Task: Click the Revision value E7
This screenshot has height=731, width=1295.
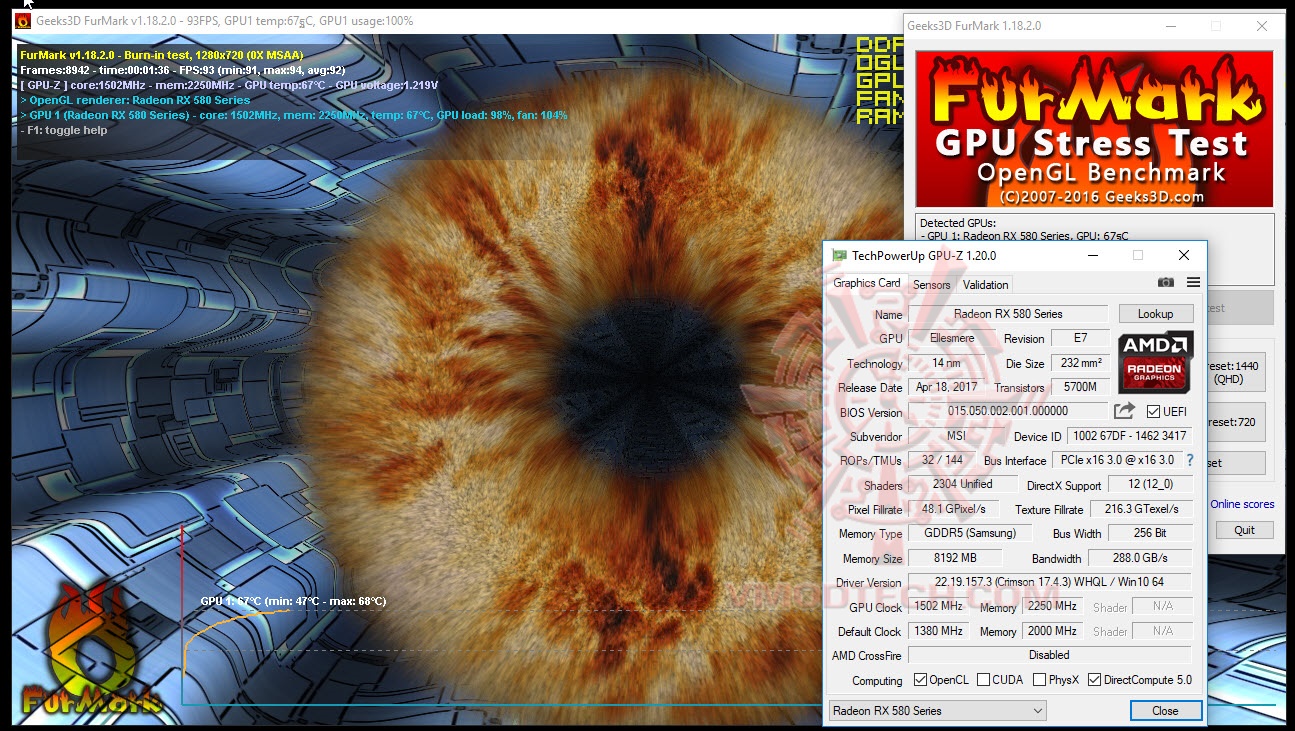Action: 1080,338
